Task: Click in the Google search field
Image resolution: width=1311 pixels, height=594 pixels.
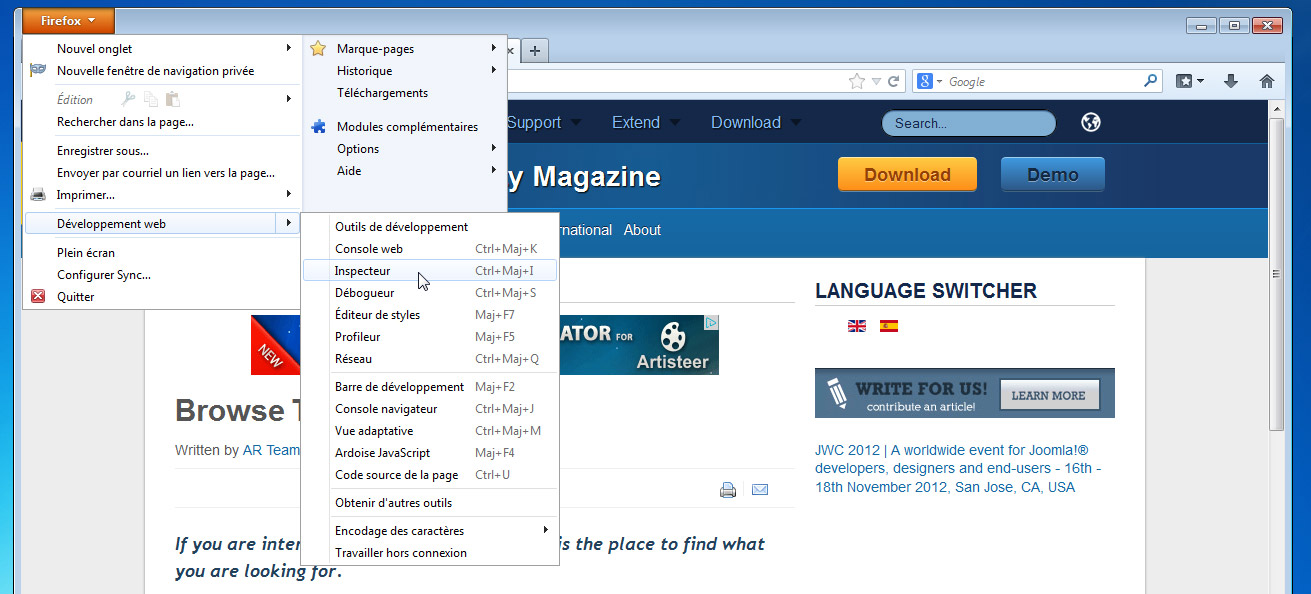Action: [1043, 81]
